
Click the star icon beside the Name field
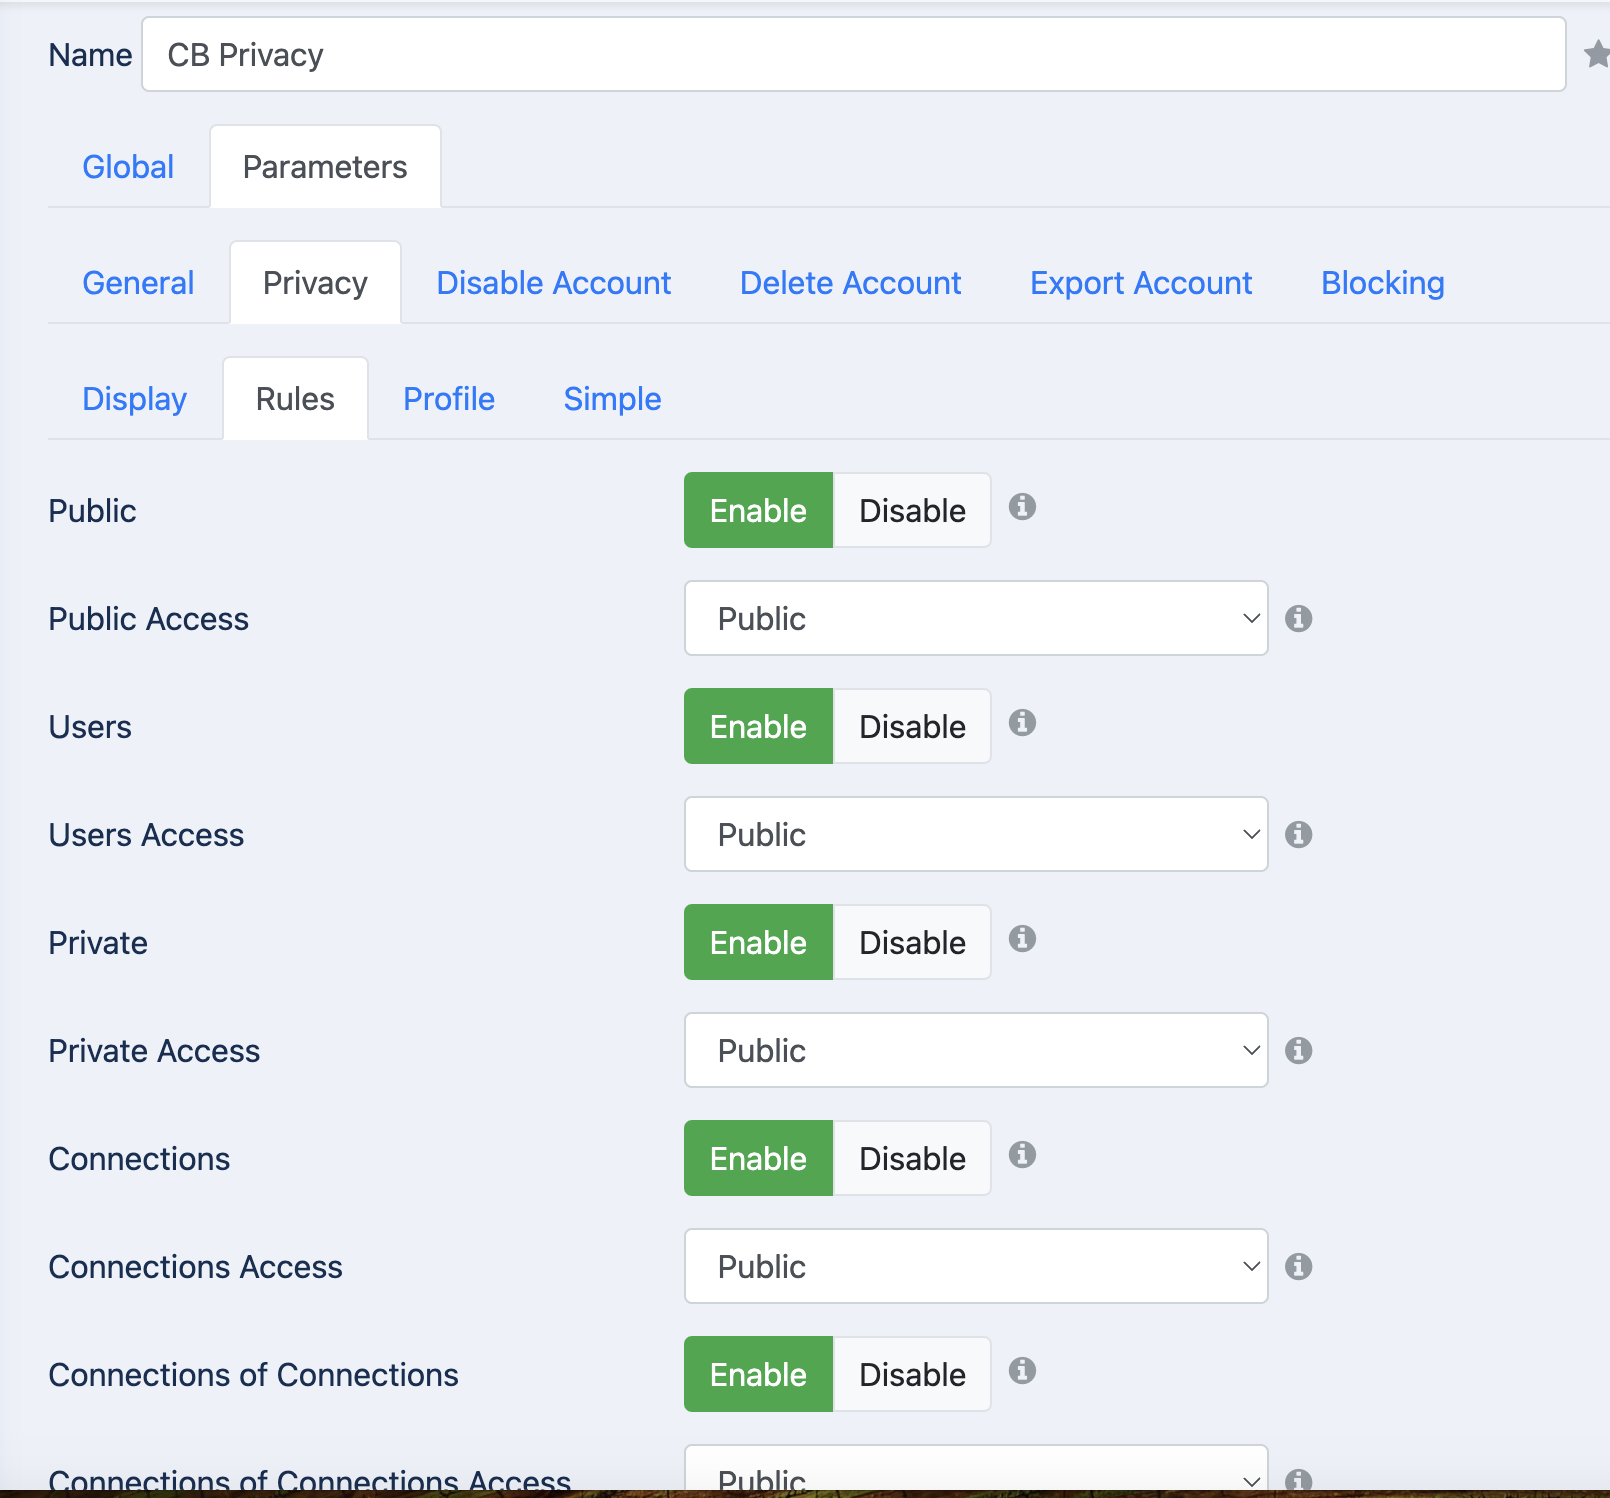[x=1597, y=54]
